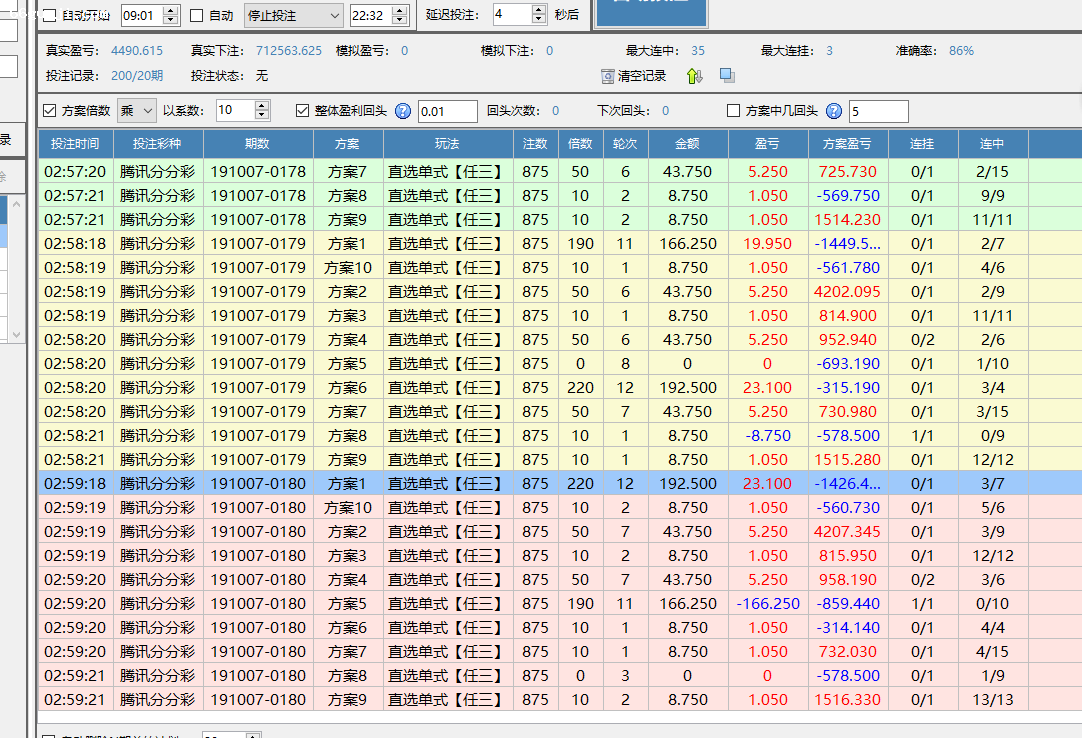Click the 真实下注 value 712563.625
This screenshot has height=738, width=1082.
click(x=288, y=50)
